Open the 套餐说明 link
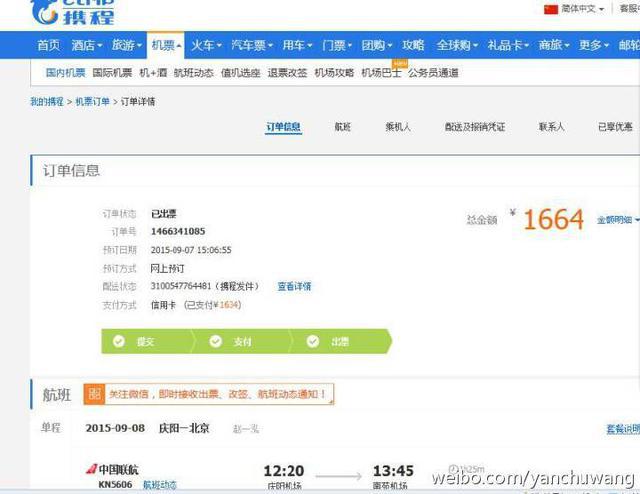Screen dimensions: 640x494 [x=623, y=429]
